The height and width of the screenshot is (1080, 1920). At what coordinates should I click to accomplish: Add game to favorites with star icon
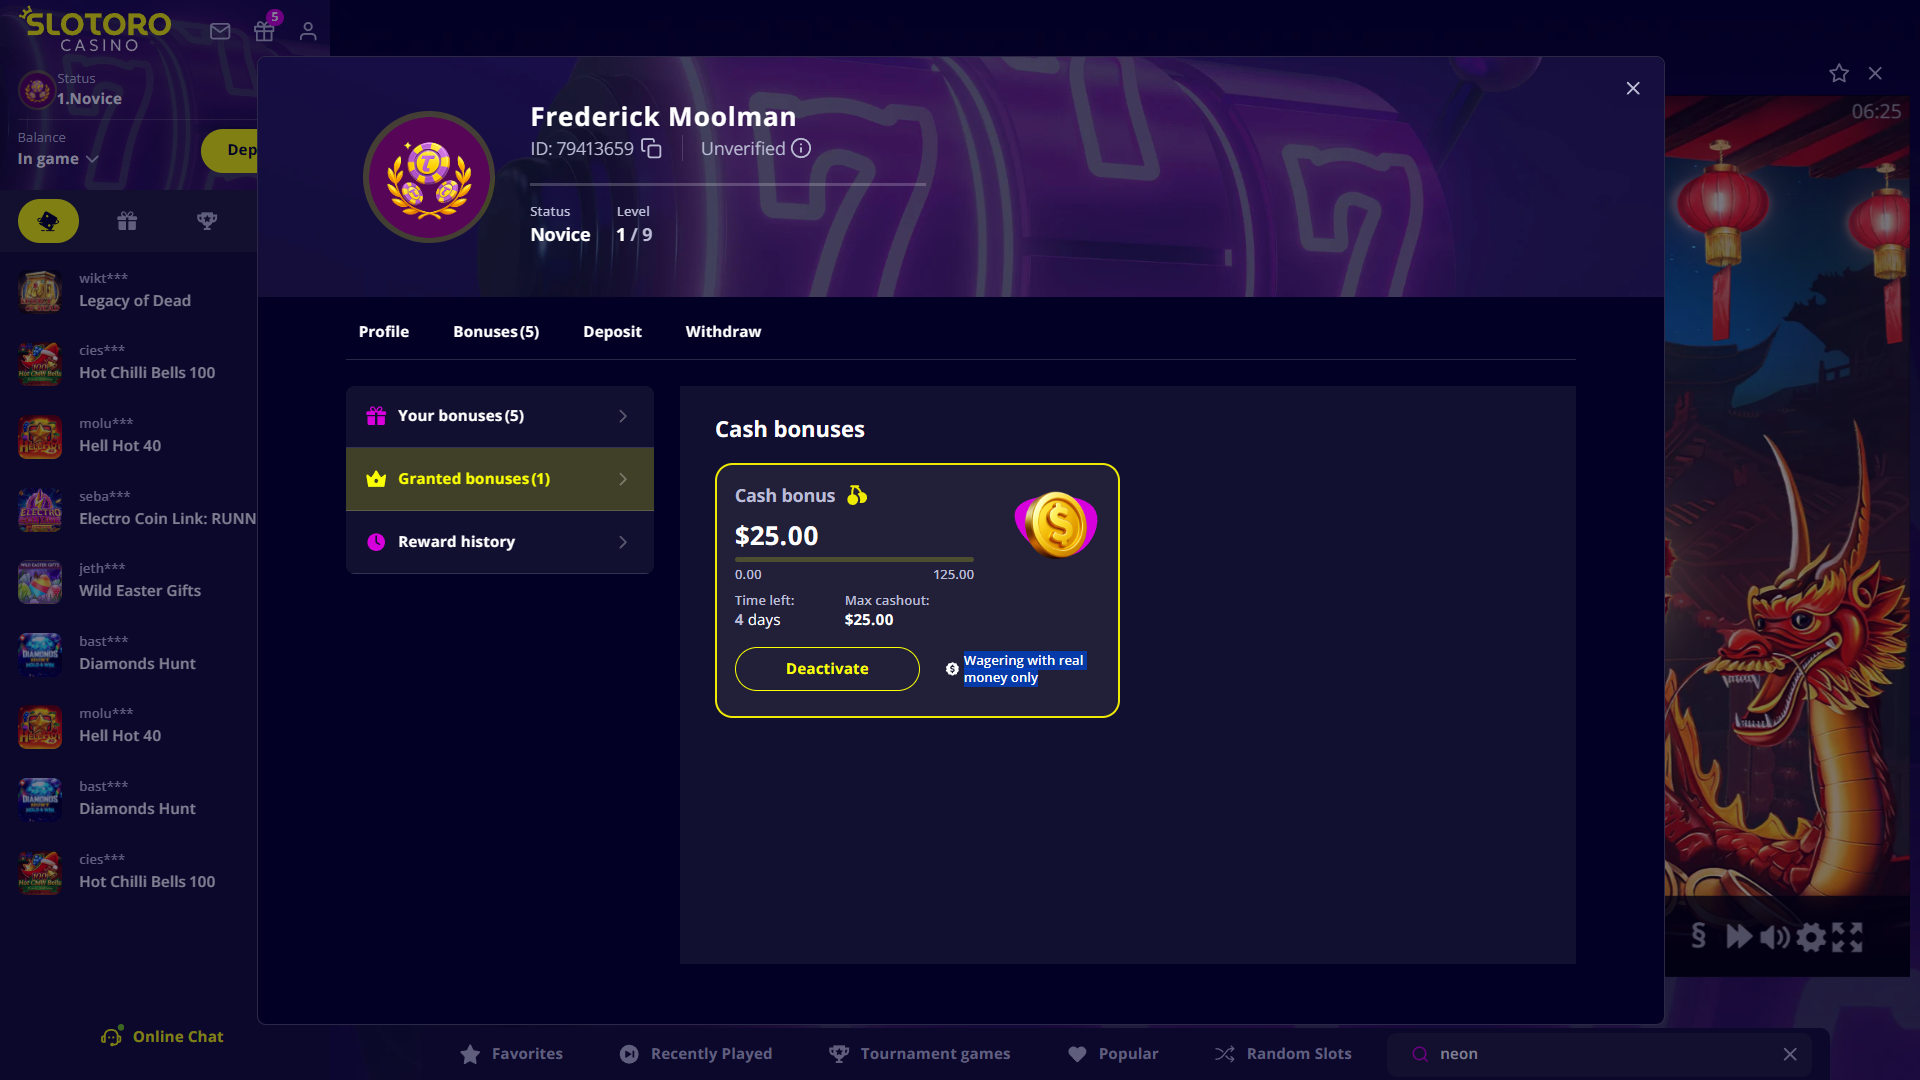[x=1838, y=73]
